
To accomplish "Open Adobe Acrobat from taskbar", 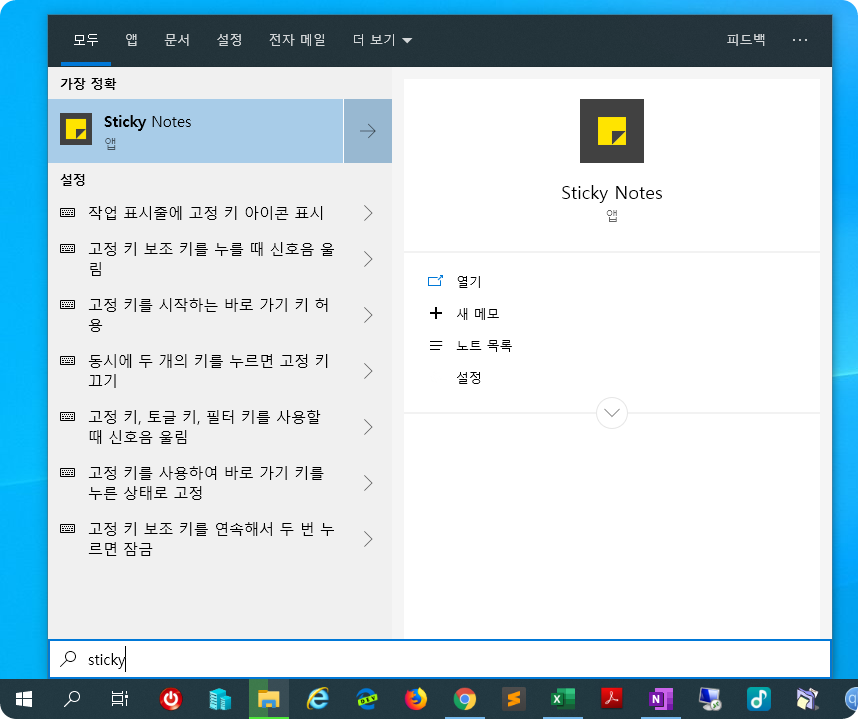I will click(612, 699).
